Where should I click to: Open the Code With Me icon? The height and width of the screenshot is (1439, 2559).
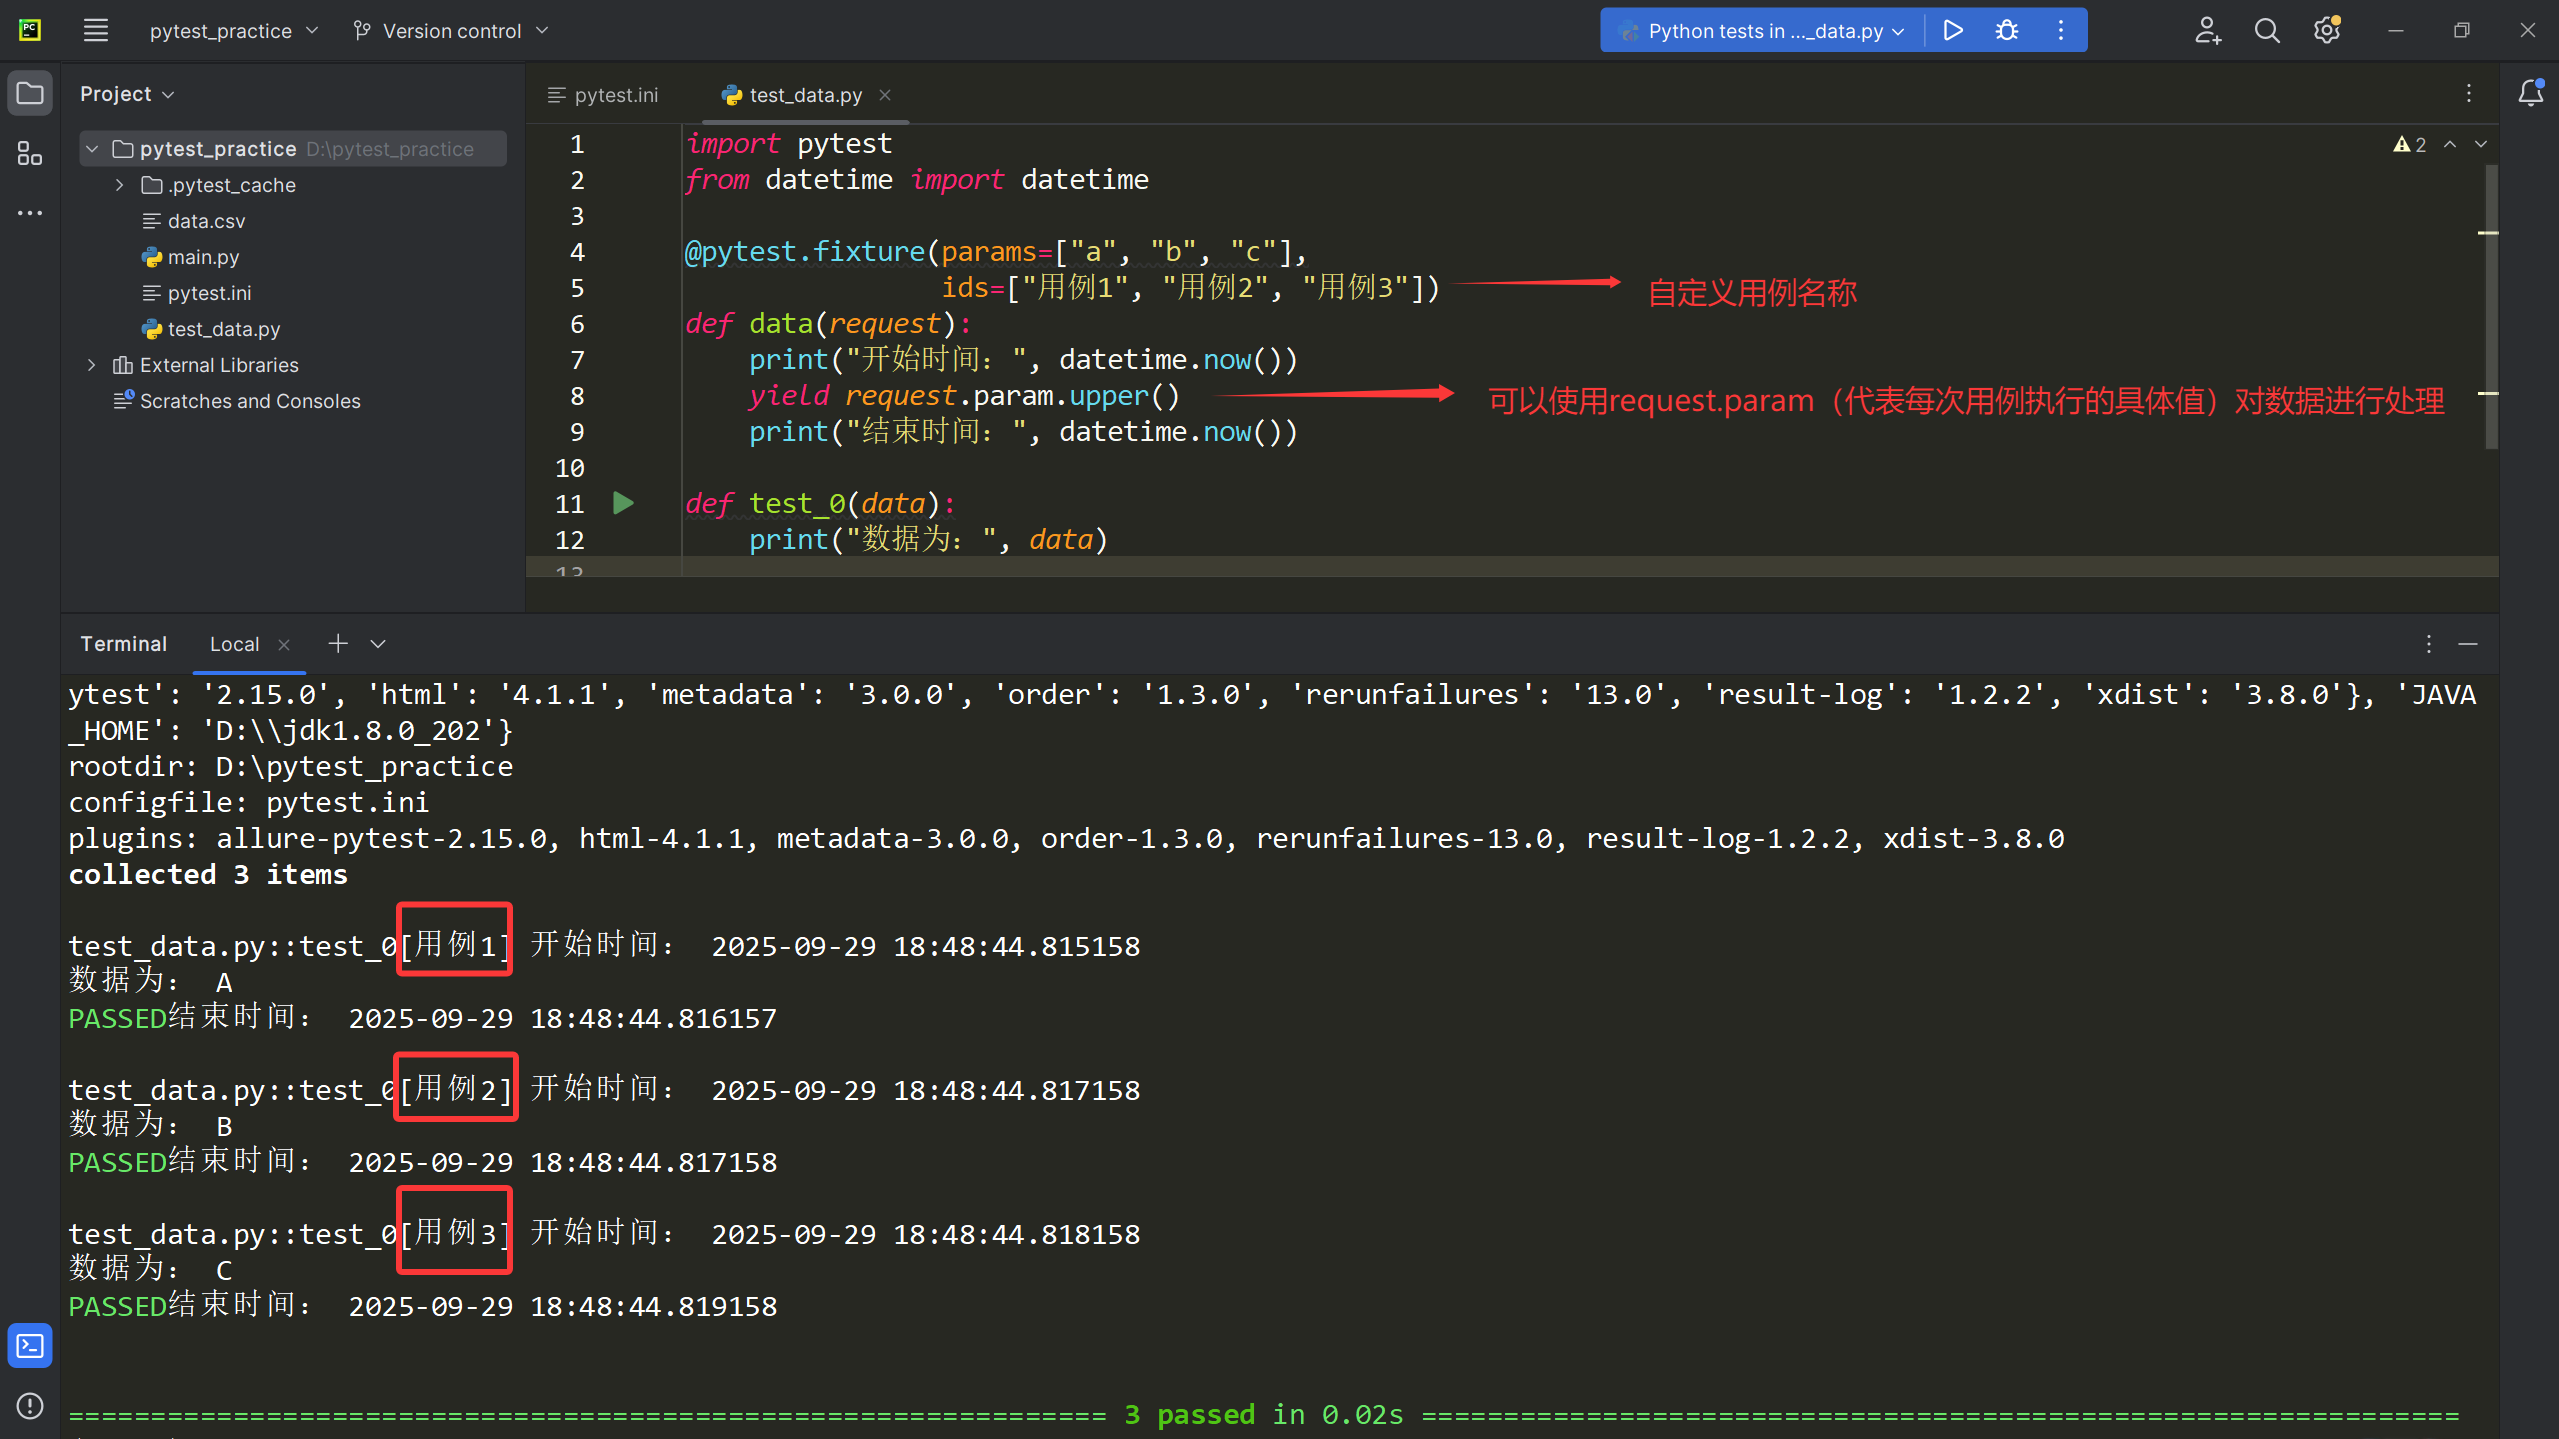pyautogui.click(x=2207, y=31)
